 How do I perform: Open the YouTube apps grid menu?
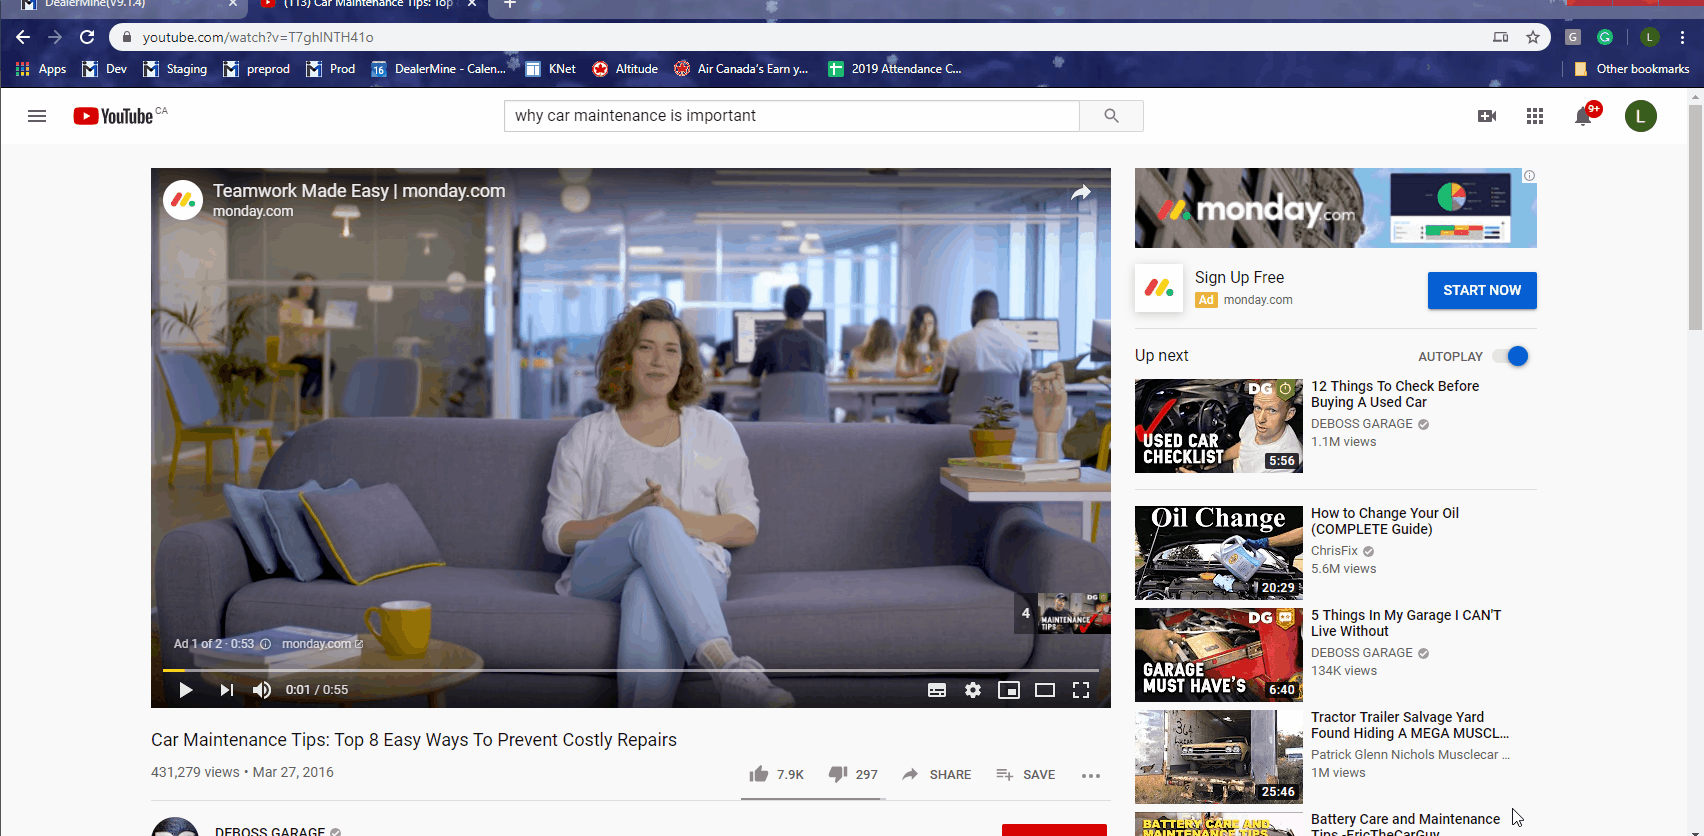click(x=1535, y=116)
